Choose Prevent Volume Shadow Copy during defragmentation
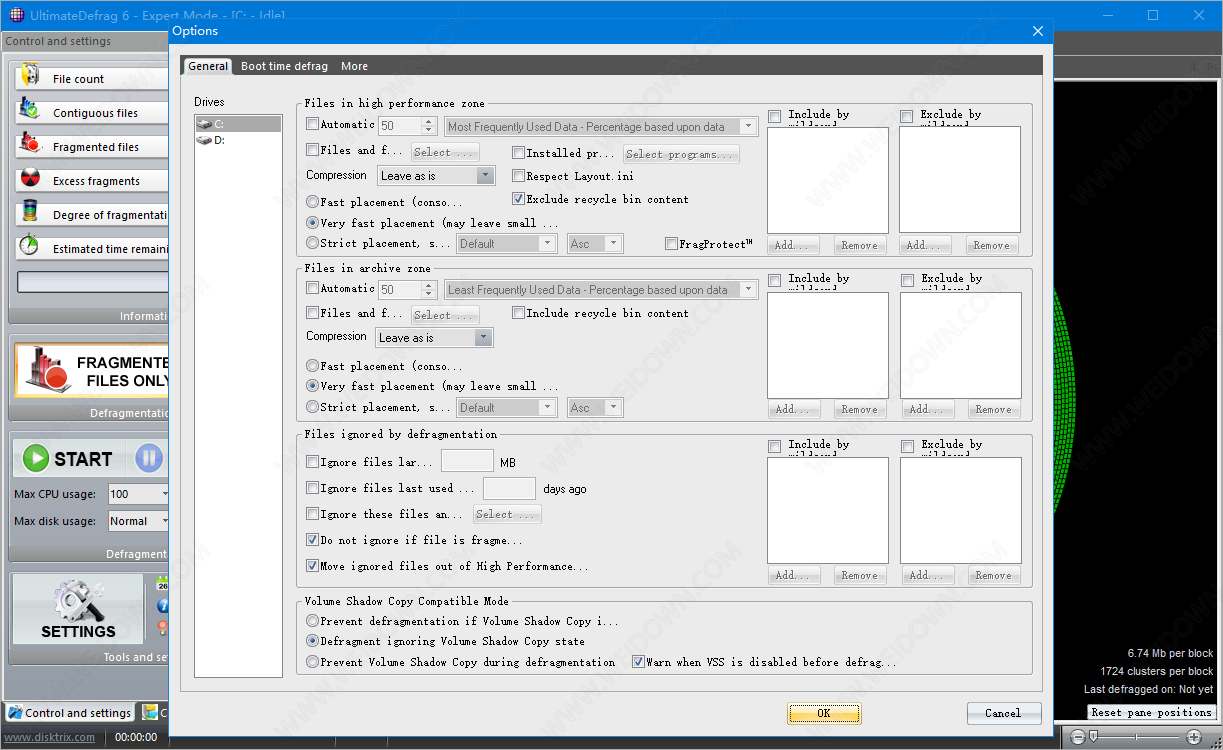1223x750 pixels. coord(312,662)
